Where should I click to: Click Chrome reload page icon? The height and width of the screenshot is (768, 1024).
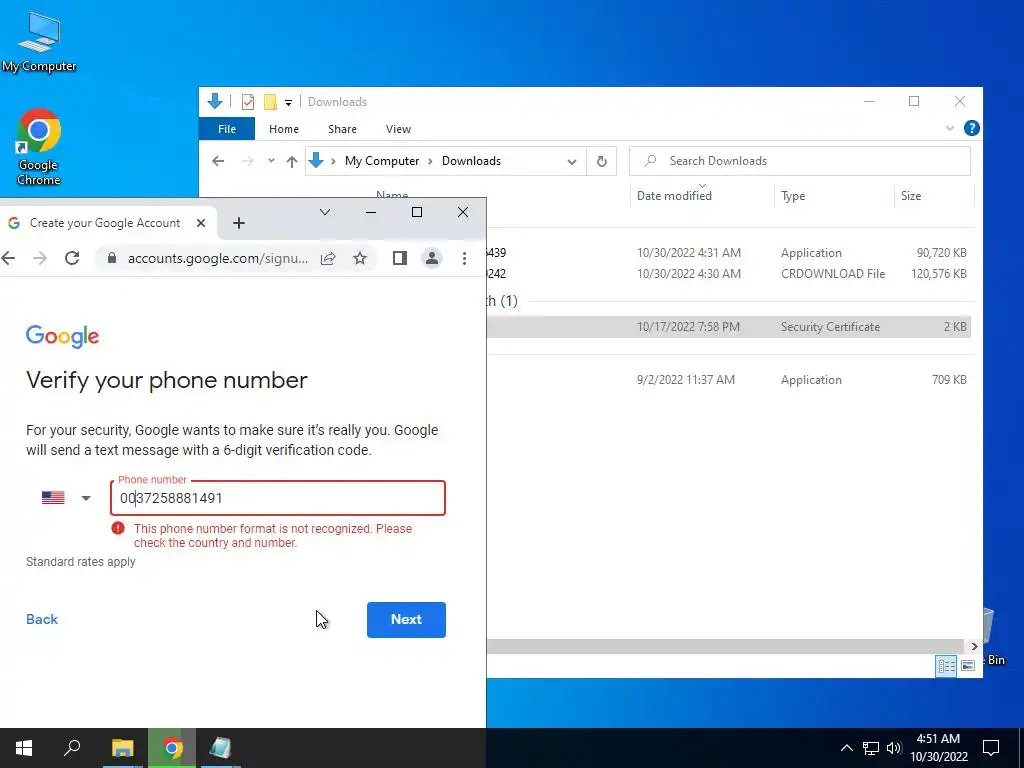click(x=72, y=259)
